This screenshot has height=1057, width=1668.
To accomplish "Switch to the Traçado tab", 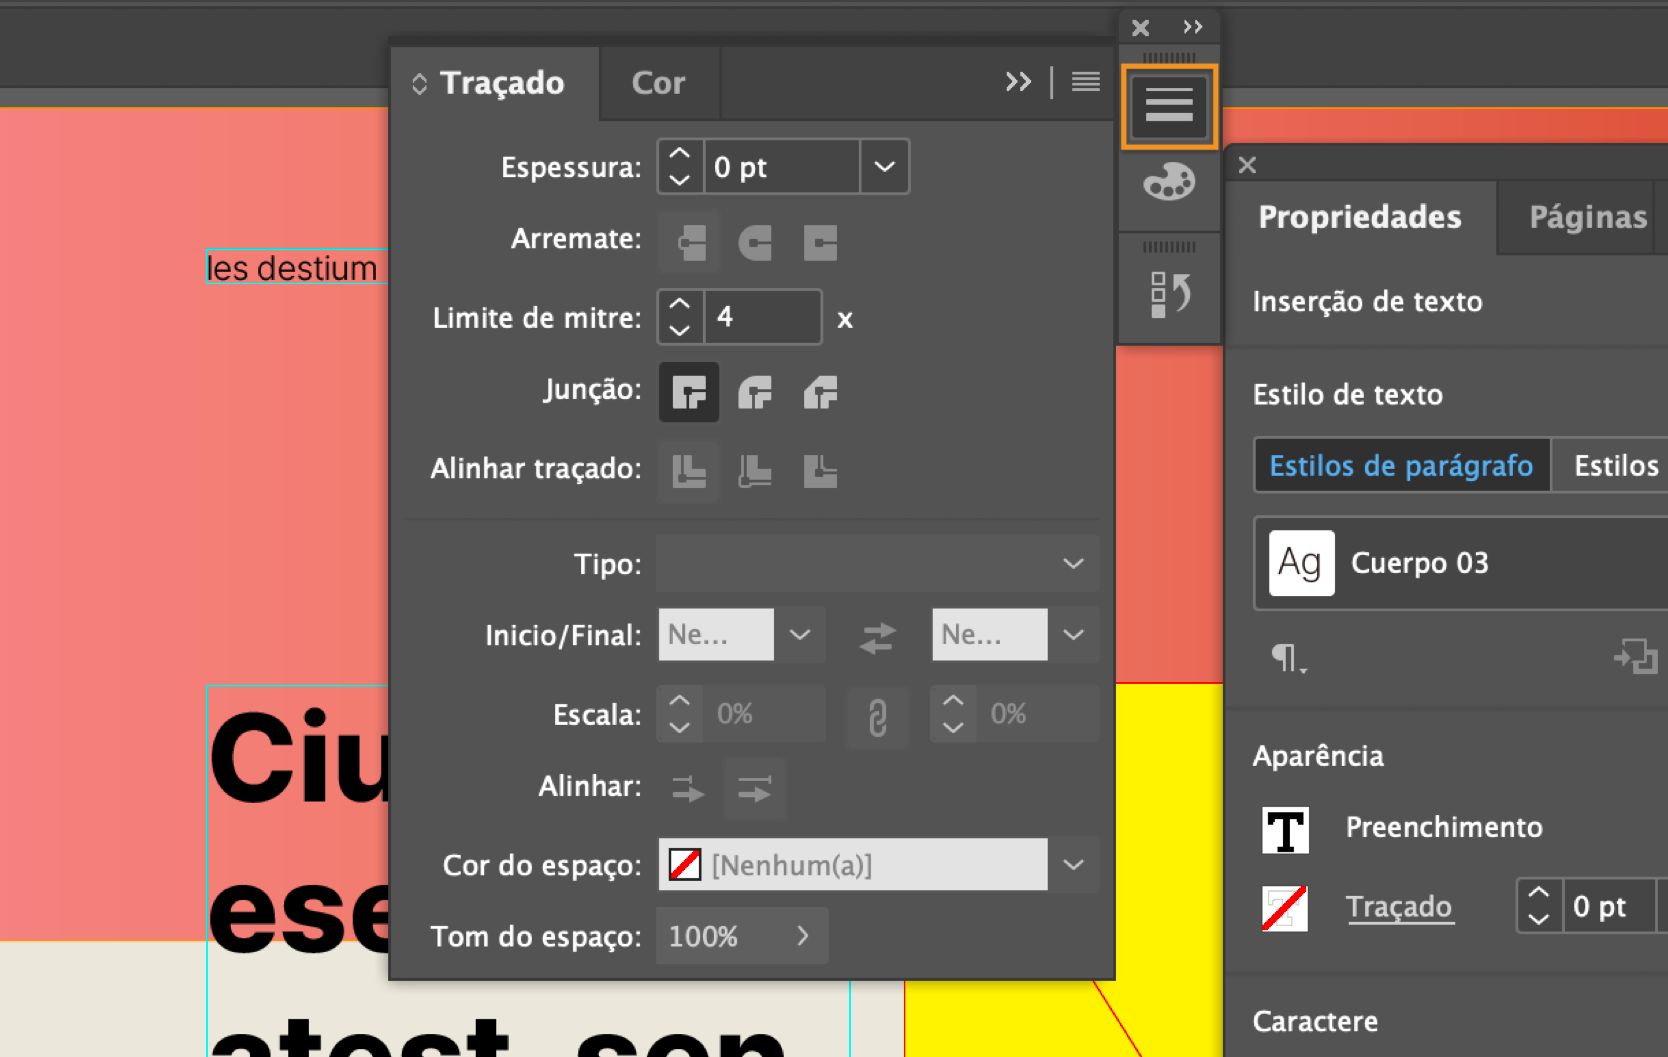I will (502, 83).
